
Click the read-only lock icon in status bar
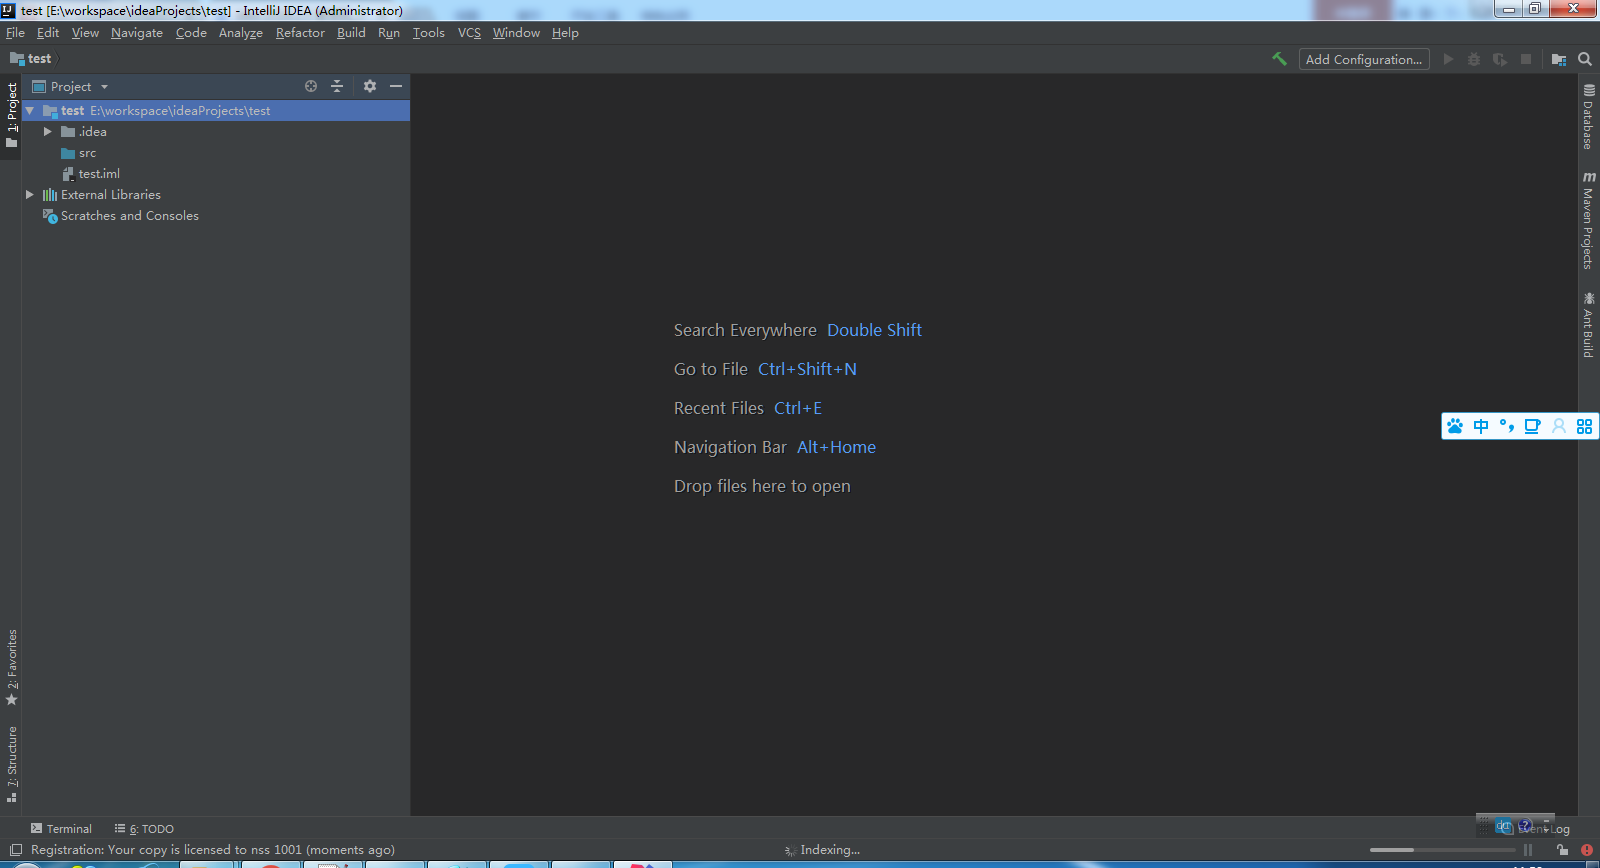tap(1562, 850)
